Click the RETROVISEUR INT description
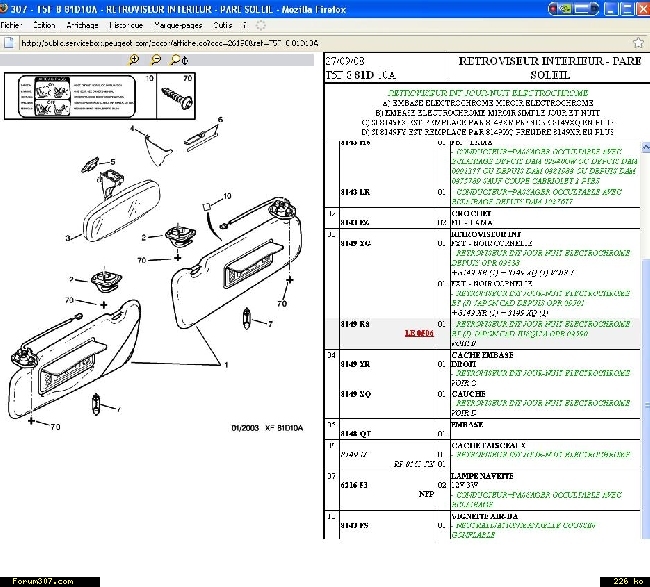This screenshot has height=587, width=650. click(486, 234)
